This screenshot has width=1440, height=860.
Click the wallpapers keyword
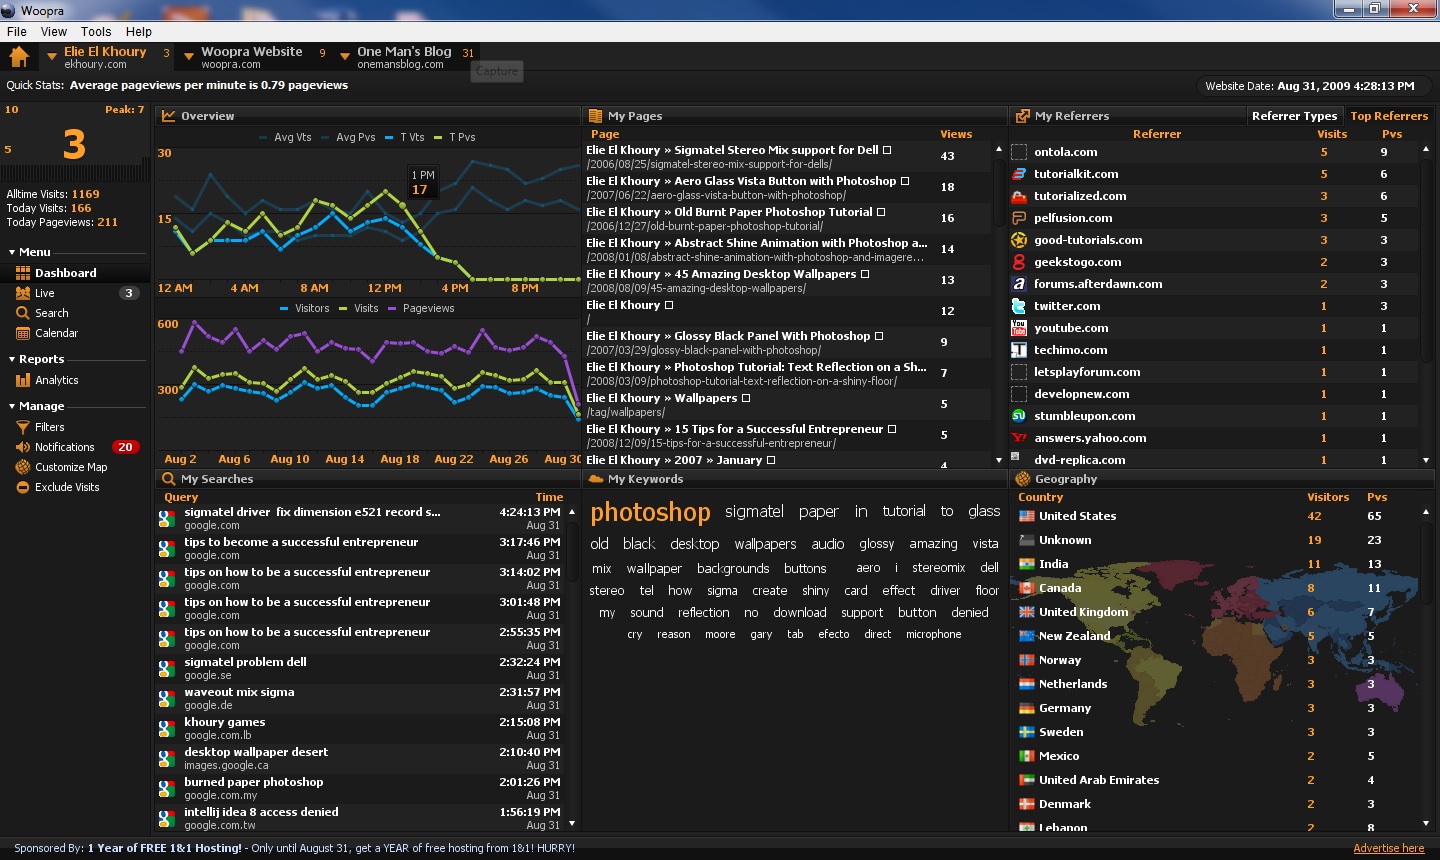pos(765,544)
